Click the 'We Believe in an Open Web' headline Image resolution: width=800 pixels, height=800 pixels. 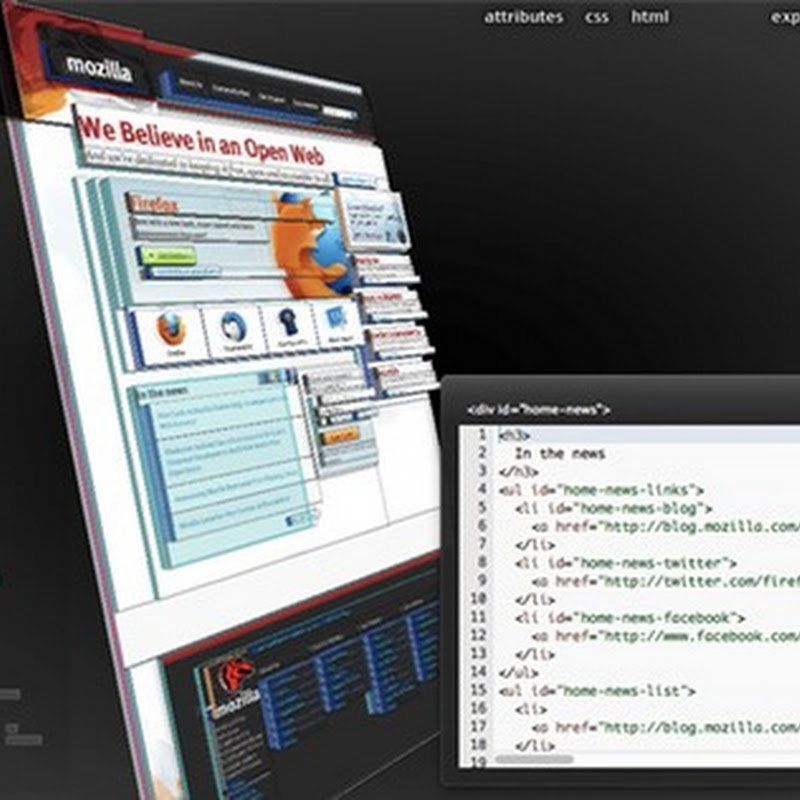(202, 139)
